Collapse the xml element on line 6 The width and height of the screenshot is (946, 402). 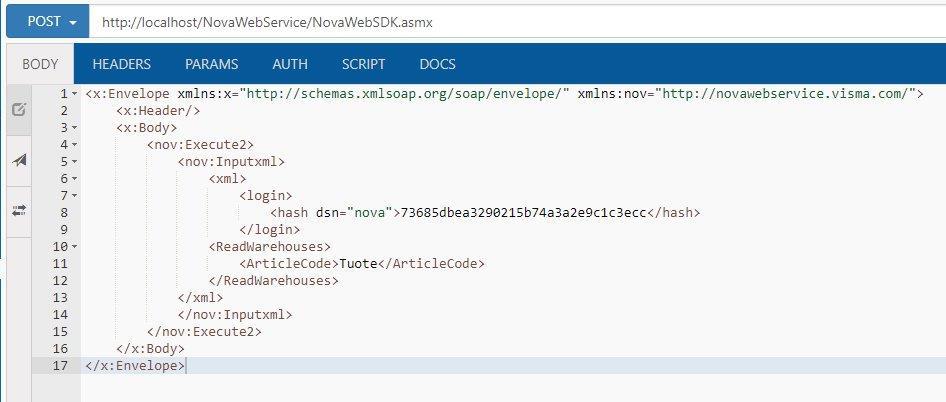(74, 179)
